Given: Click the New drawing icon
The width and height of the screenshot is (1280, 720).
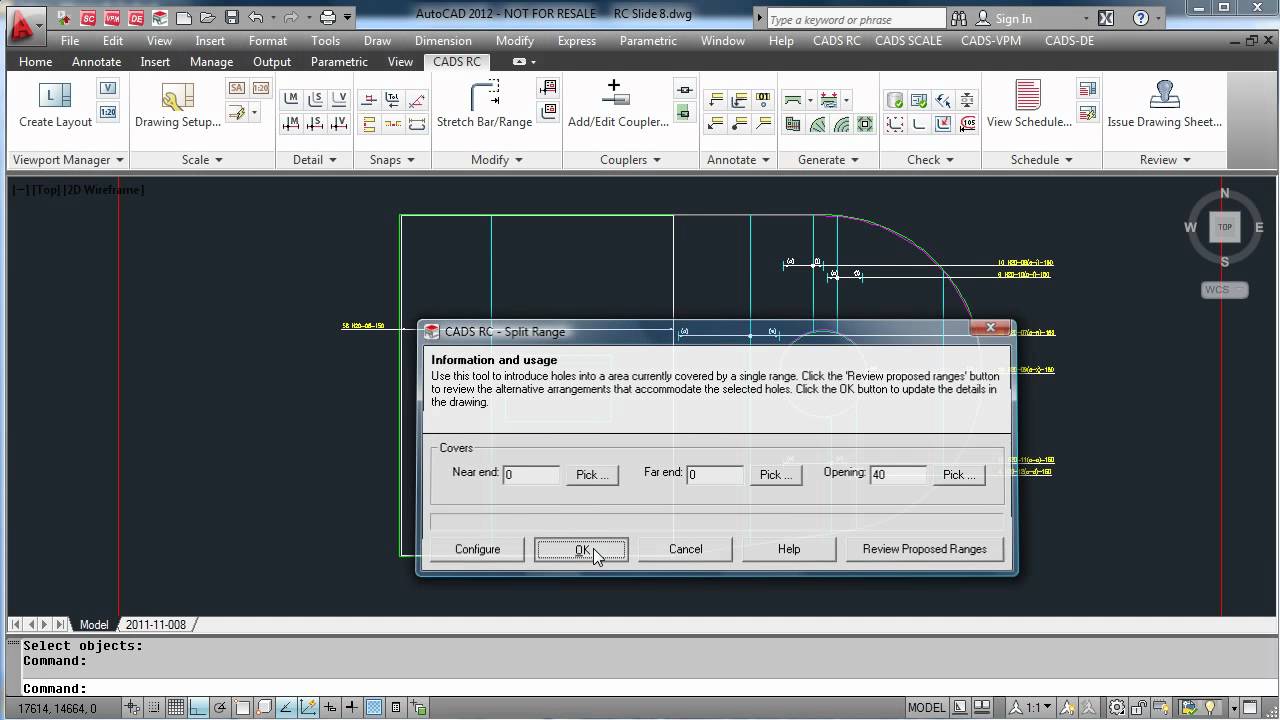Looking at the screenshot, I should [x=184, y=18].
